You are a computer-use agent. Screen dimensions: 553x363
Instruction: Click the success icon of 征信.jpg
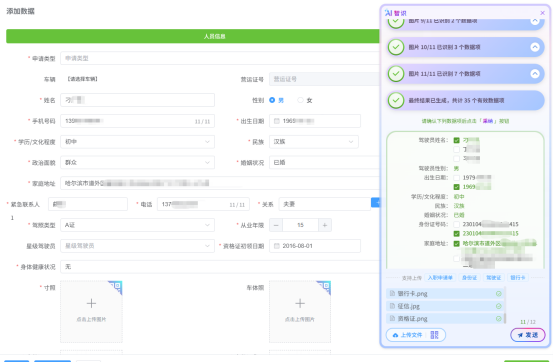tap(498, 306)
